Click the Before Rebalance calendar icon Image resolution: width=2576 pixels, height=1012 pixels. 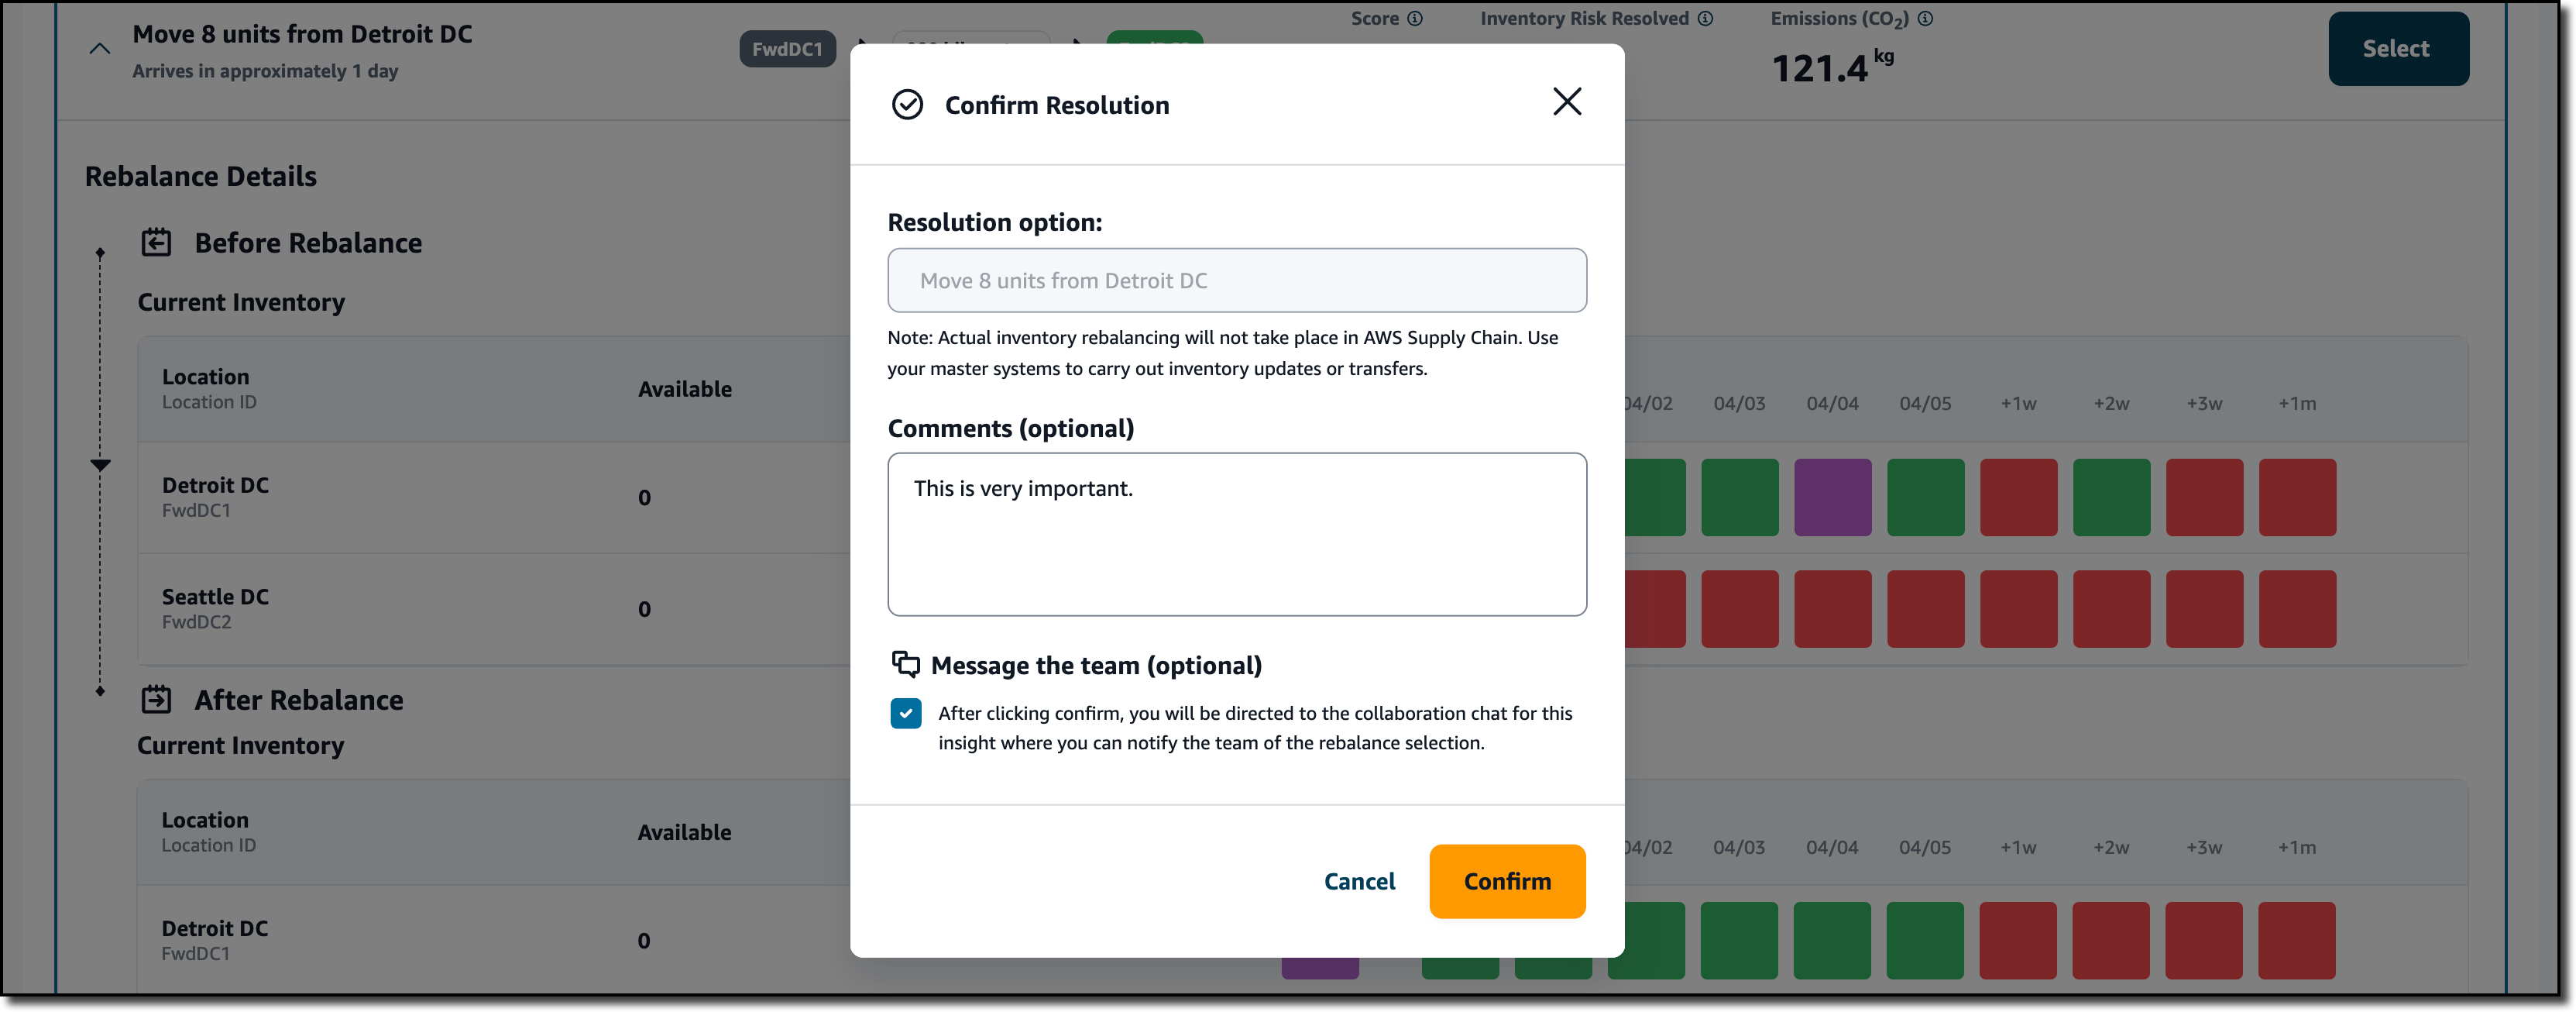pyautogui.click(x=156, y=242)
